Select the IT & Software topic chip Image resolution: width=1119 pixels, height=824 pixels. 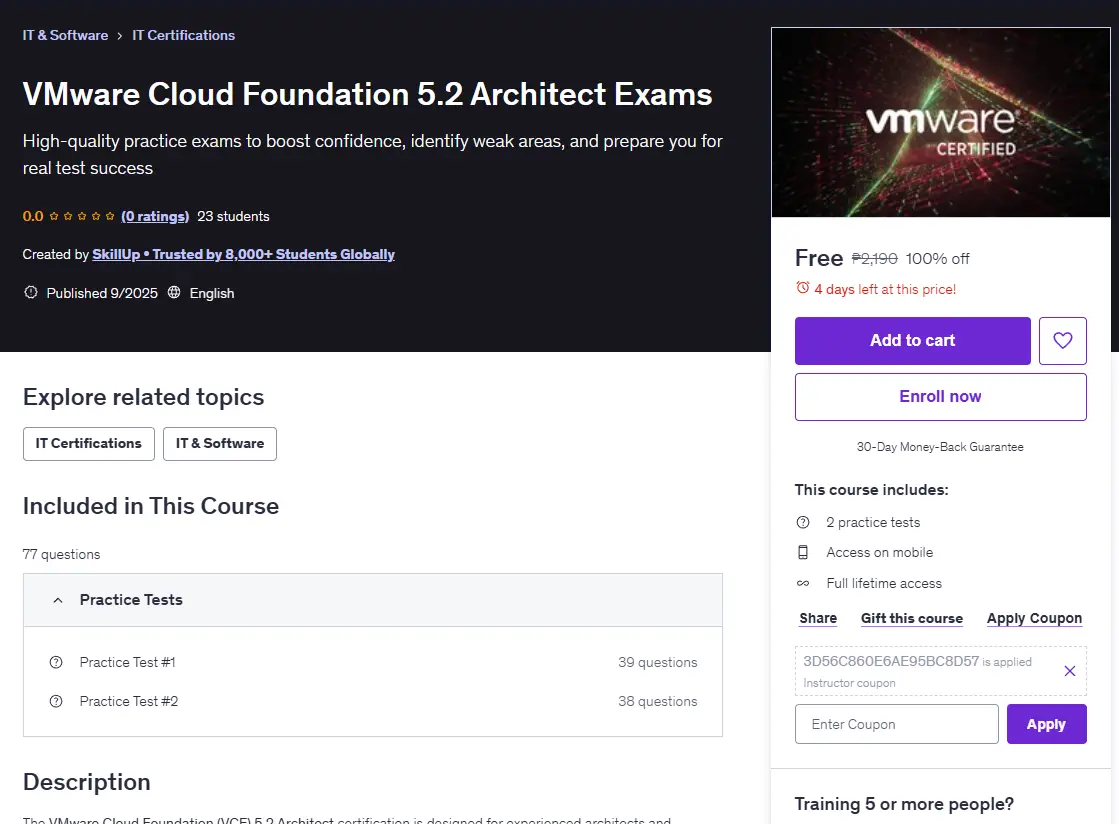point(220,444)
